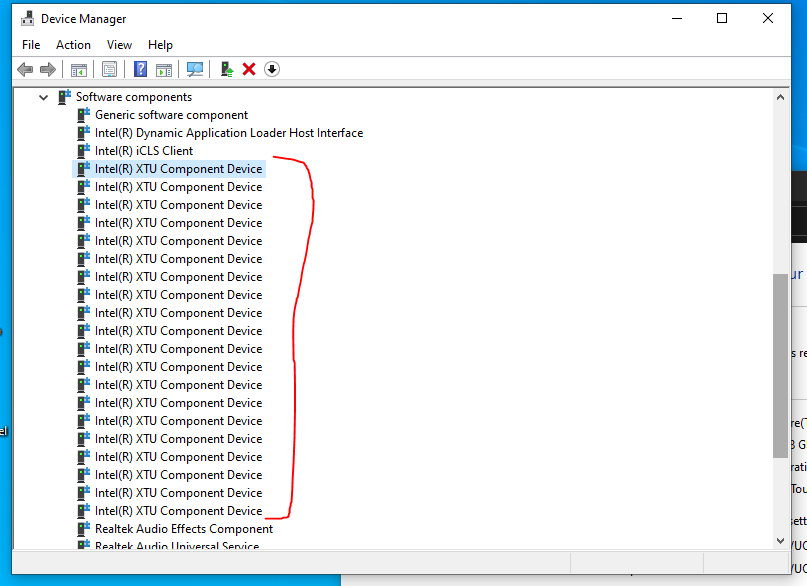Screen dimensions: 807x586
Task: Click the scrollbar down arrow
Action: click(x=780, y=541)
